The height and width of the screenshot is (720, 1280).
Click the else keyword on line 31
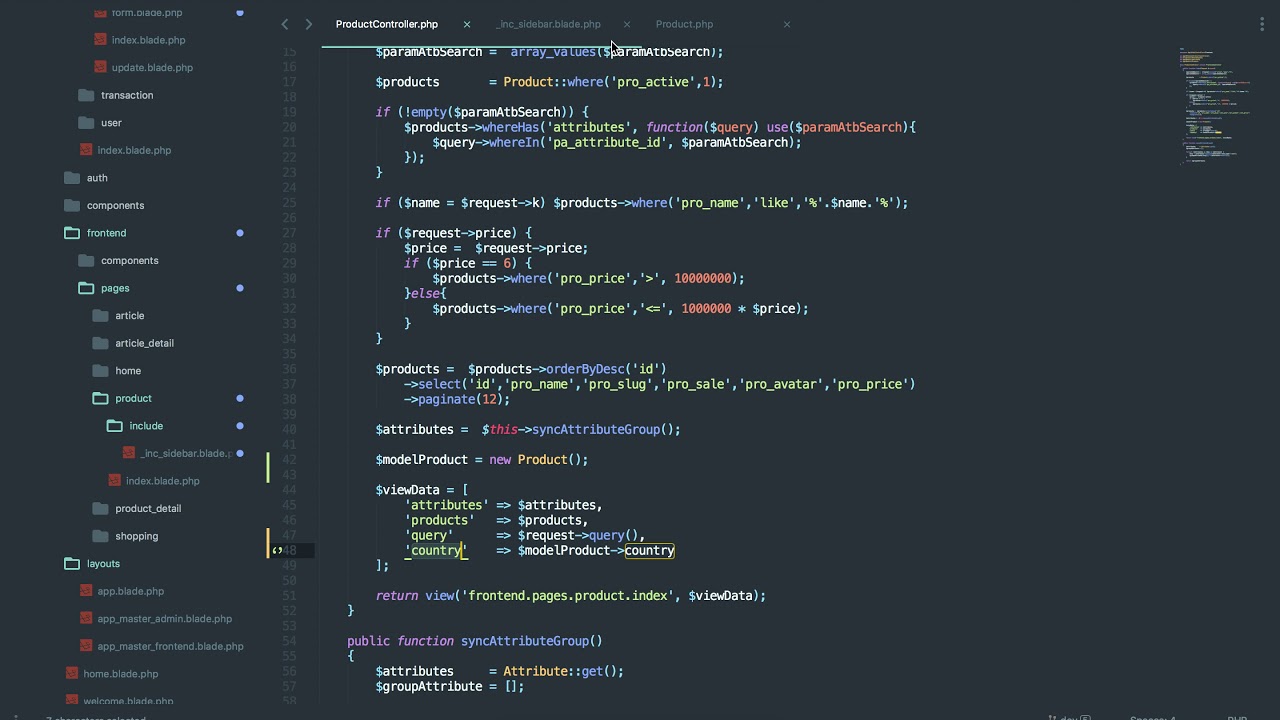425,294
